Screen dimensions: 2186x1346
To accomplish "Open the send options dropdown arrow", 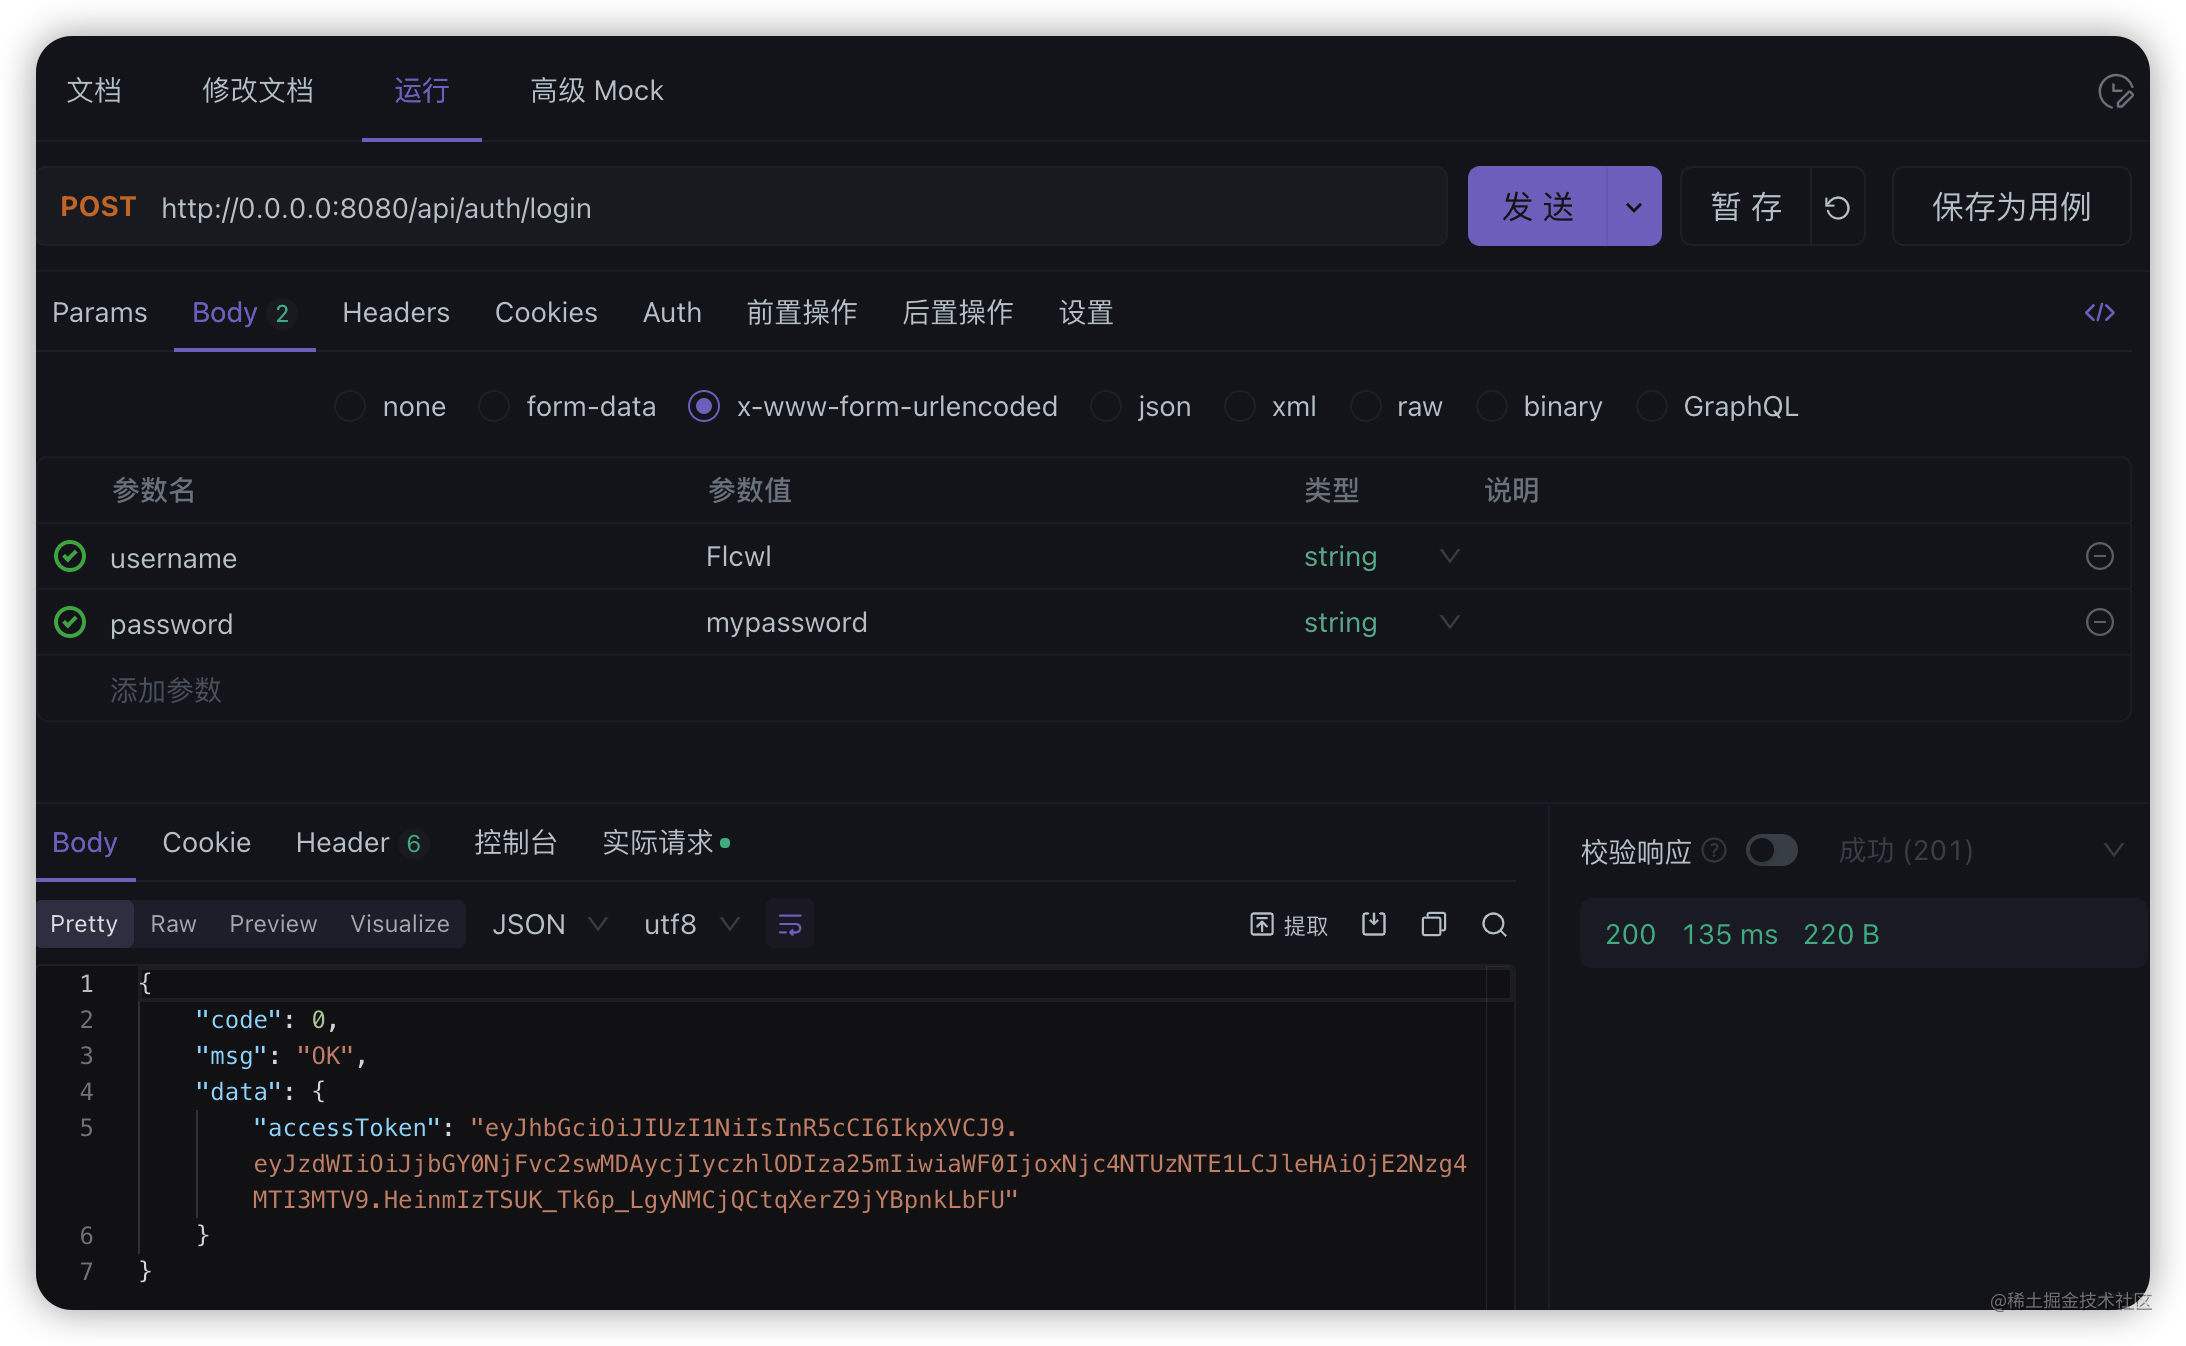I will [1634, 206].
